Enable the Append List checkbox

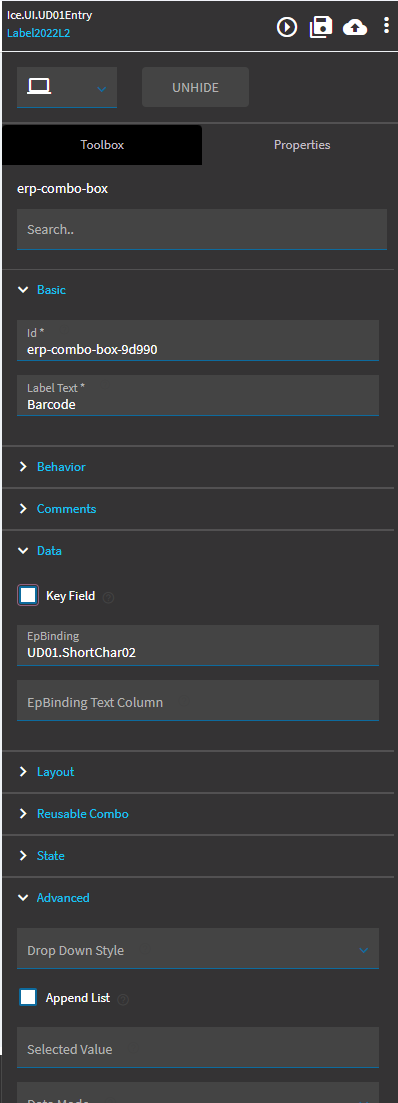tap(28, 997)
